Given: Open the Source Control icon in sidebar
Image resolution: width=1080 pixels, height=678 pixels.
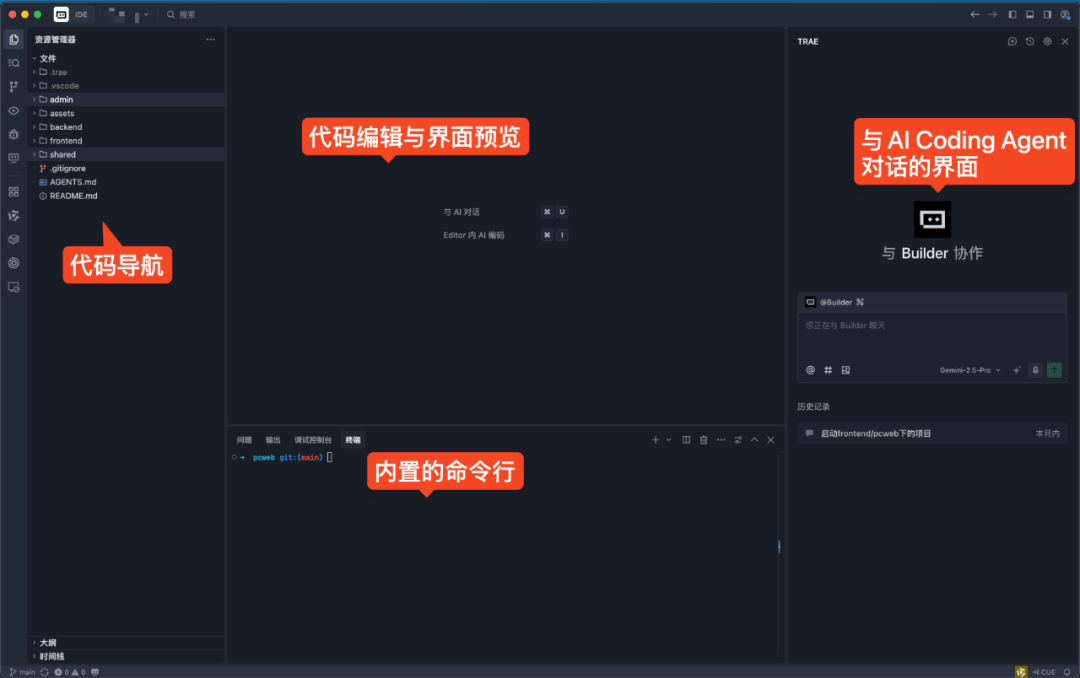Looking at the screenshot, I should pyautogui.click(x=14, y=86).
